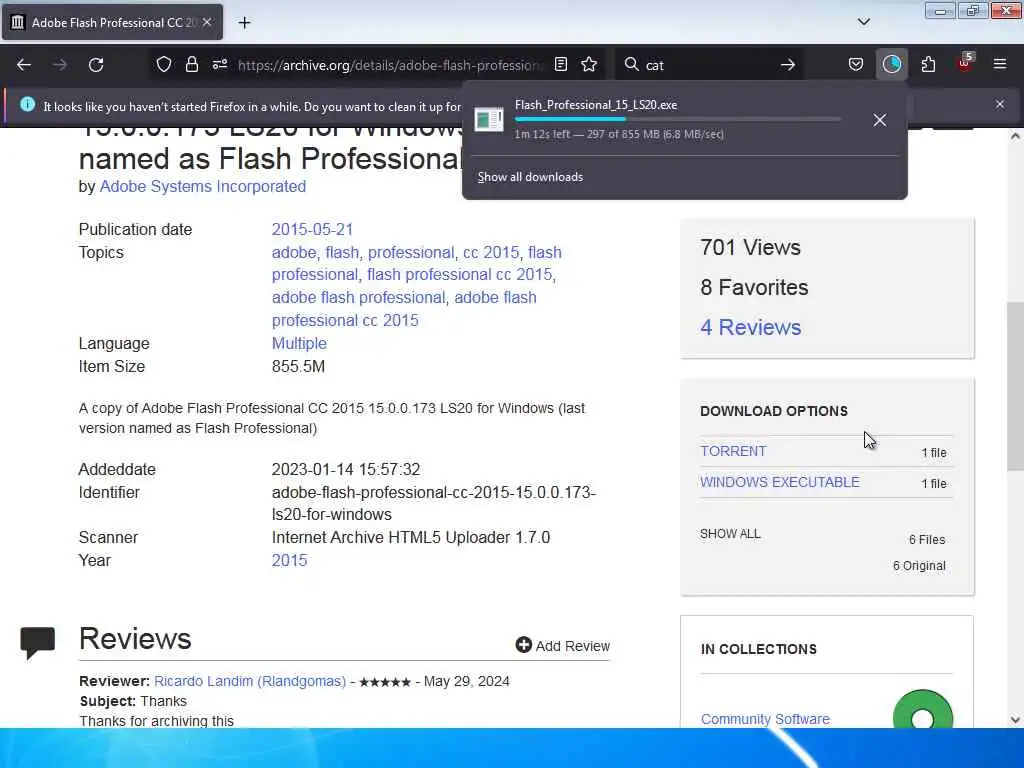Image resolution: width=1024 pixels, height=768 pixels.
Task: Toggle the downloads progress toolbar button
Action: [891, 65]
